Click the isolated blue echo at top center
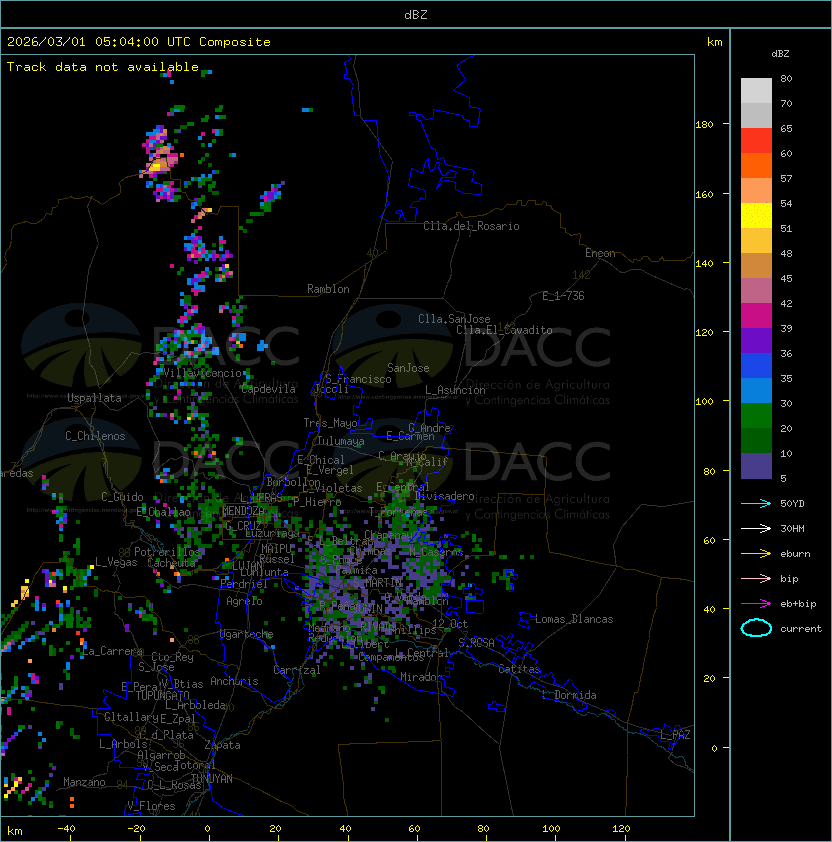 [x=307, y=110]
